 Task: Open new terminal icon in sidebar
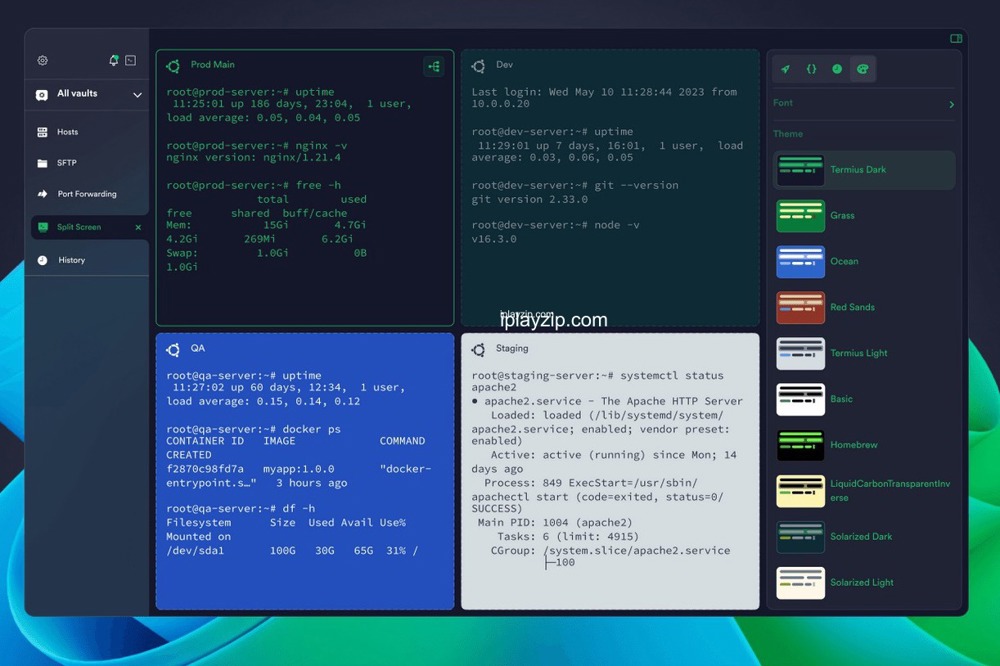point(131,60)
